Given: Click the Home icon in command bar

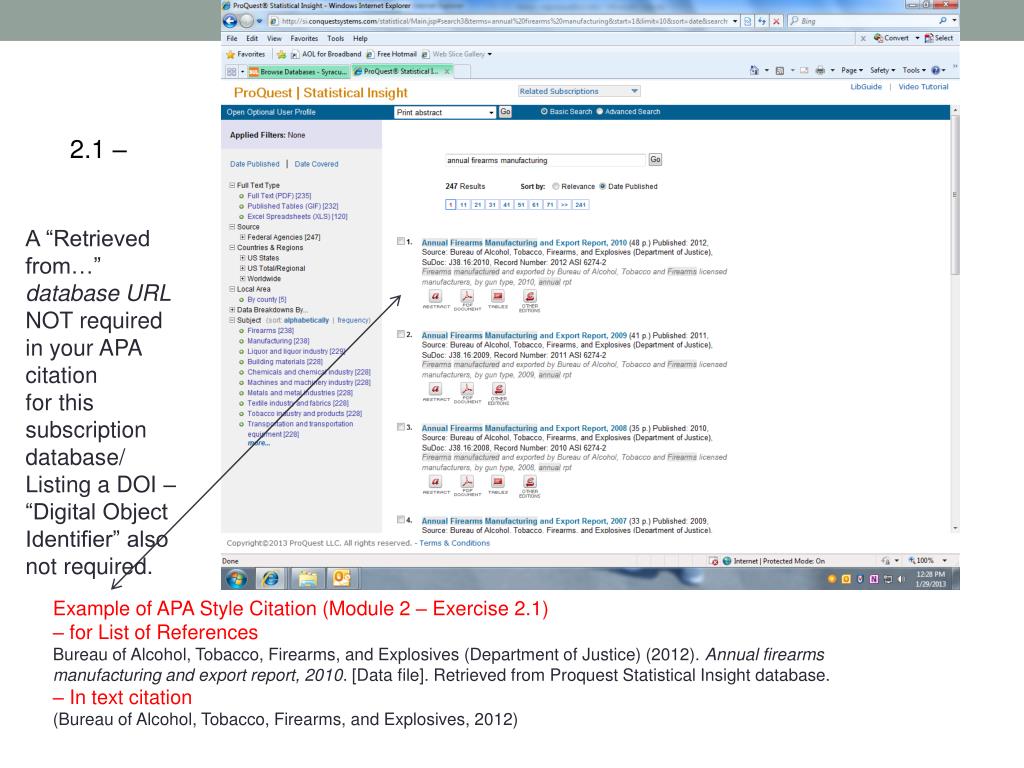Looking at the screenshot, I should click(x=754, y=70).
